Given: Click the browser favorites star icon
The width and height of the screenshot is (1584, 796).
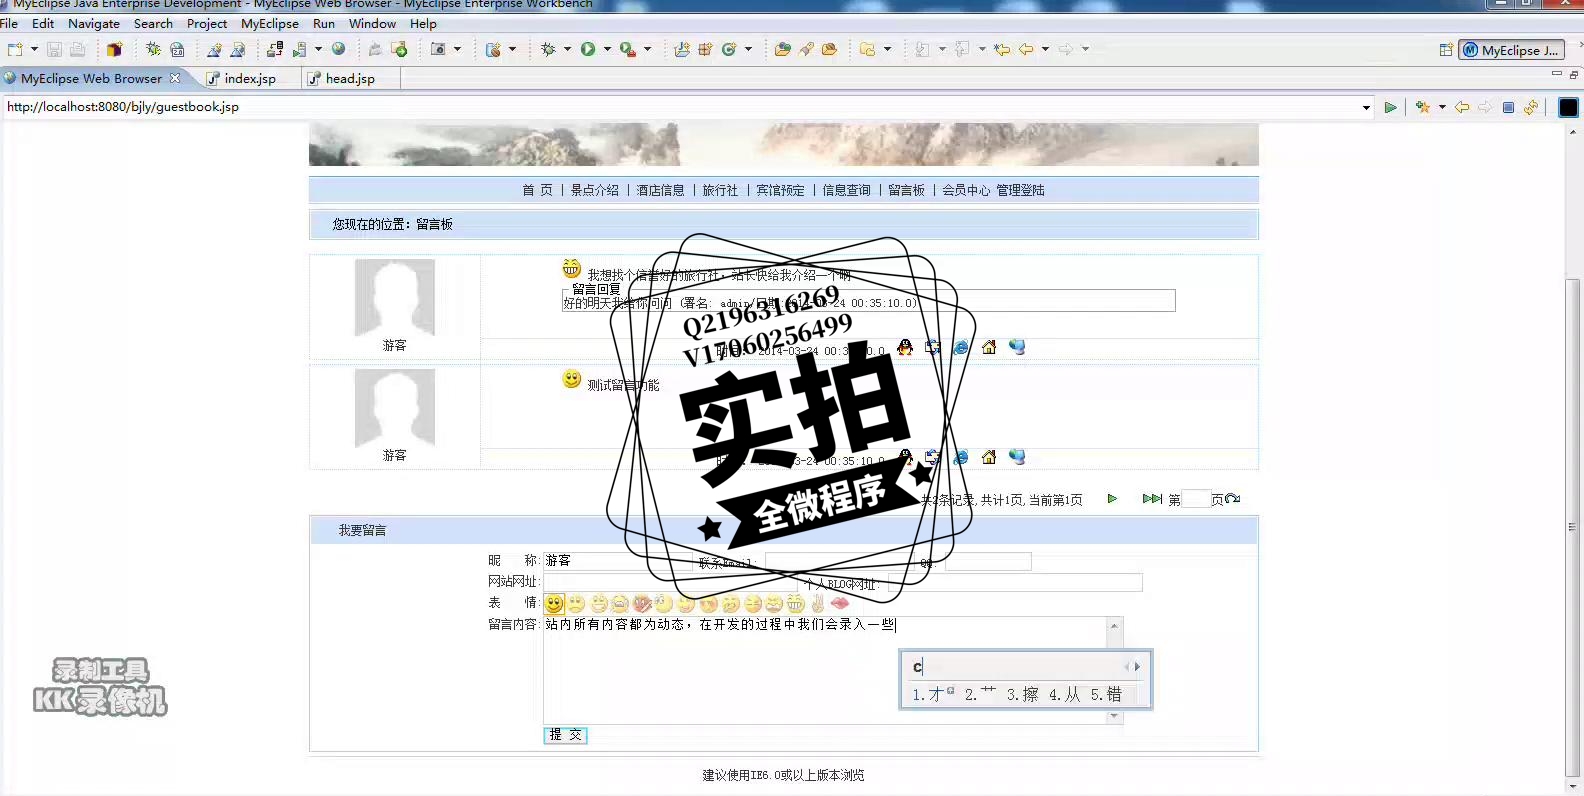Looking at the screenshot, I should 1423,107.
